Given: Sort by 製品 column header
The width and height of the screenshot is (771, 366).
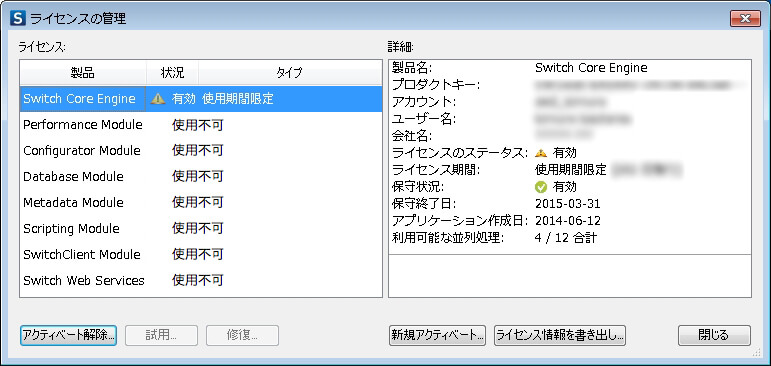Looking at the screenshot, I should [x=83, y=73].
